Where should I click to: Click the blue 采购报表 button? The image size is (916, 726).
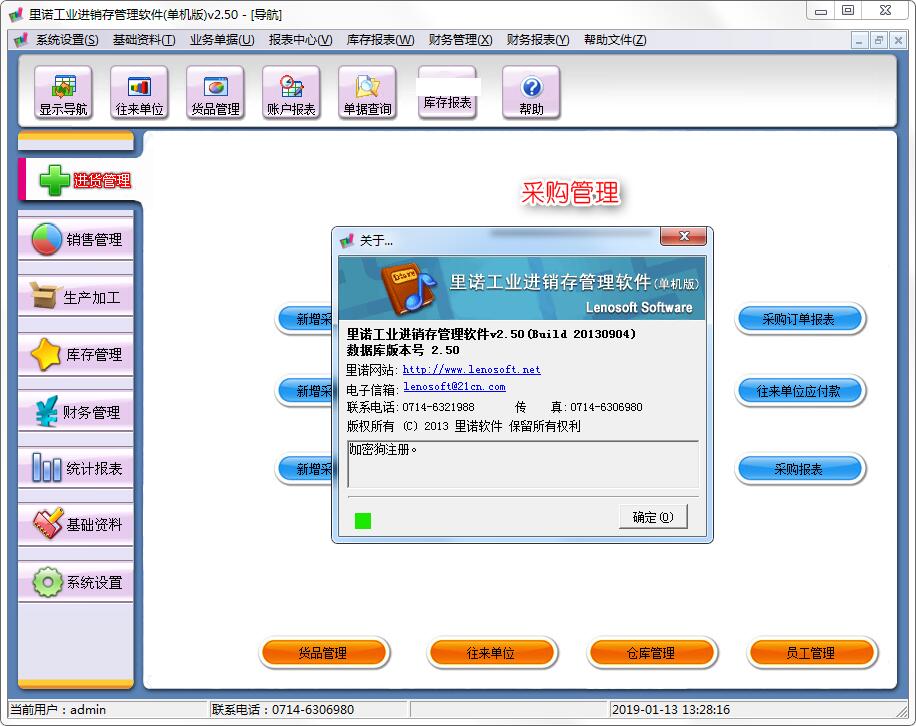(x=799, y=469)
